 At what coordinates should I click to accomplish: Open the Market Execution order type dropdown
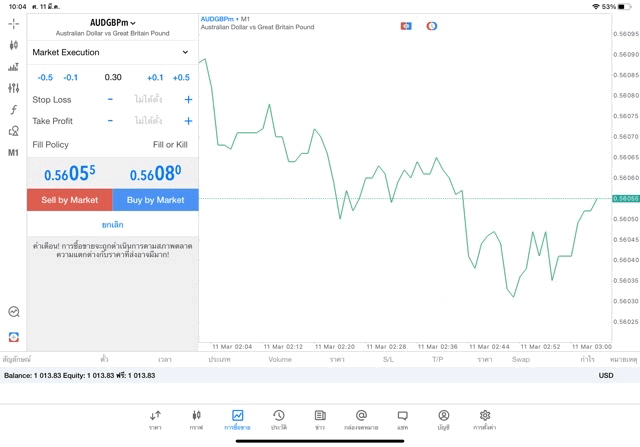112,52
